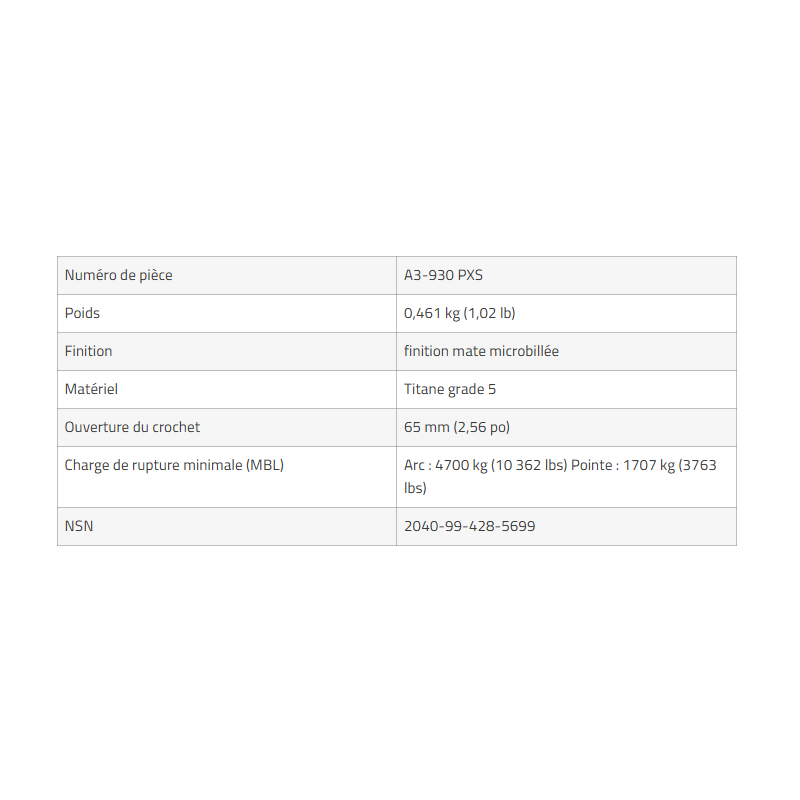Click "Charge de rupture minimale (MBL)" label
800x800 pixels.
click(x=174, y=465)
